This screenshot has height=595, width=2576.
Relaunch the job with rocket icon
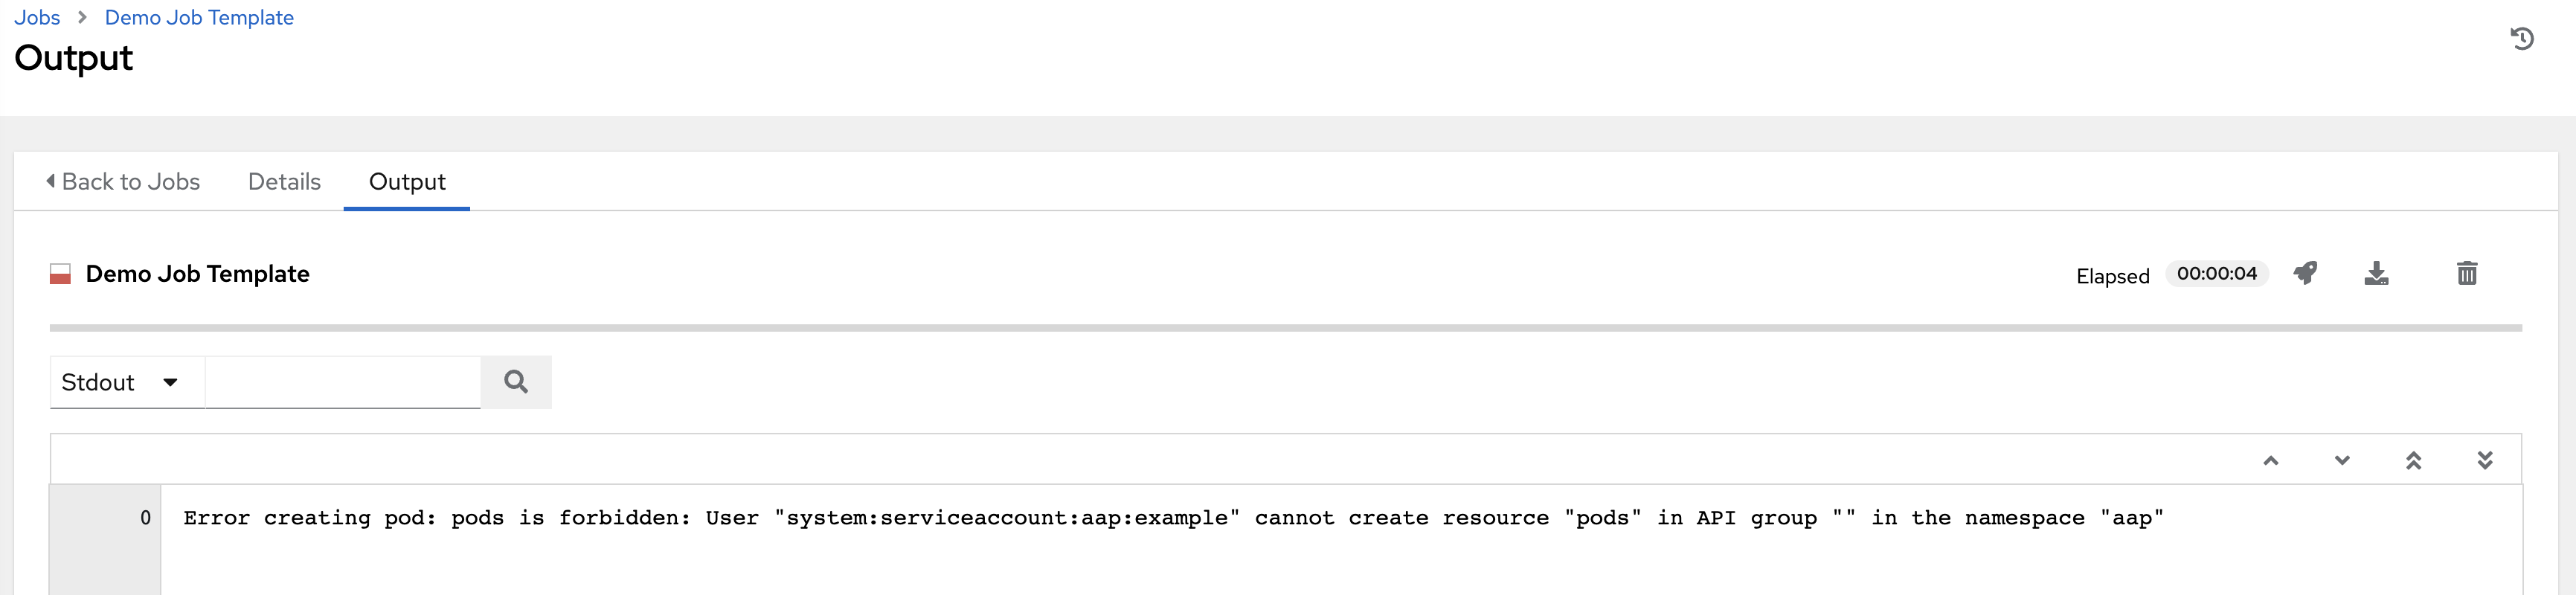(2305, 273)
